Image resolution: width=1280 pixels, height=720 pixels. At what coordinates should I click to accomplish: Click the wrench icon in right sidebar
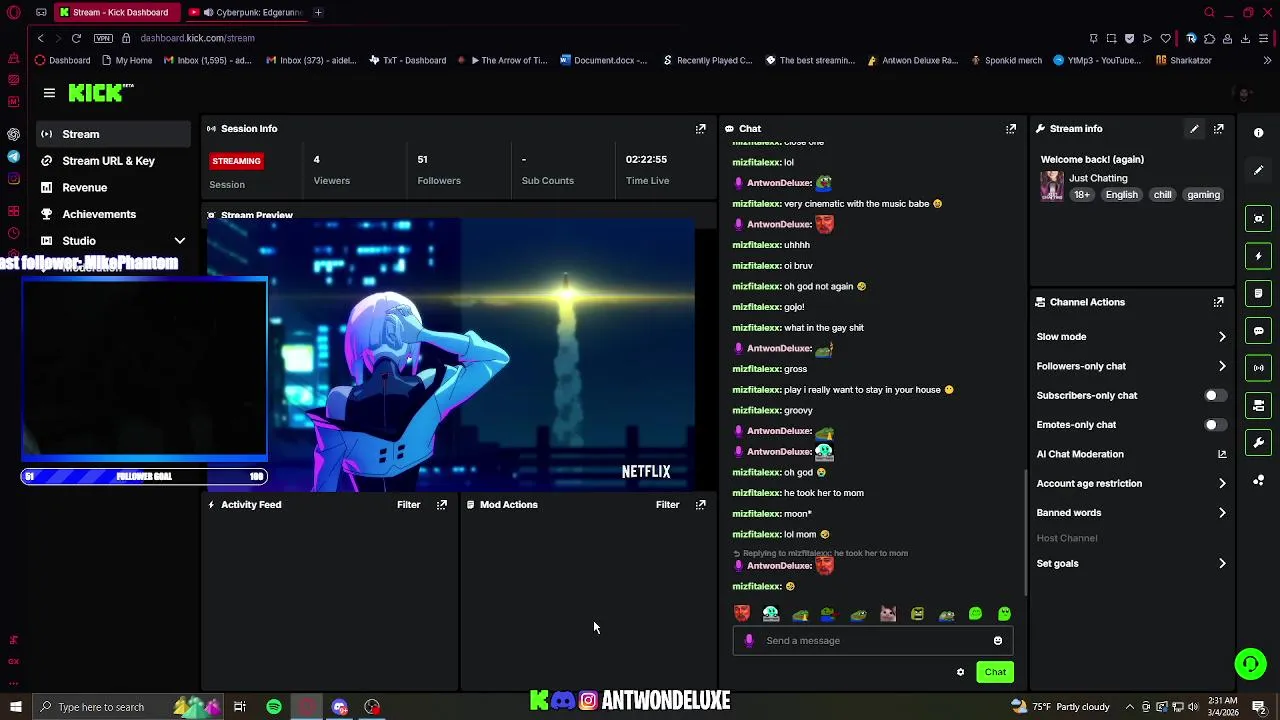tap(1259, 443)
